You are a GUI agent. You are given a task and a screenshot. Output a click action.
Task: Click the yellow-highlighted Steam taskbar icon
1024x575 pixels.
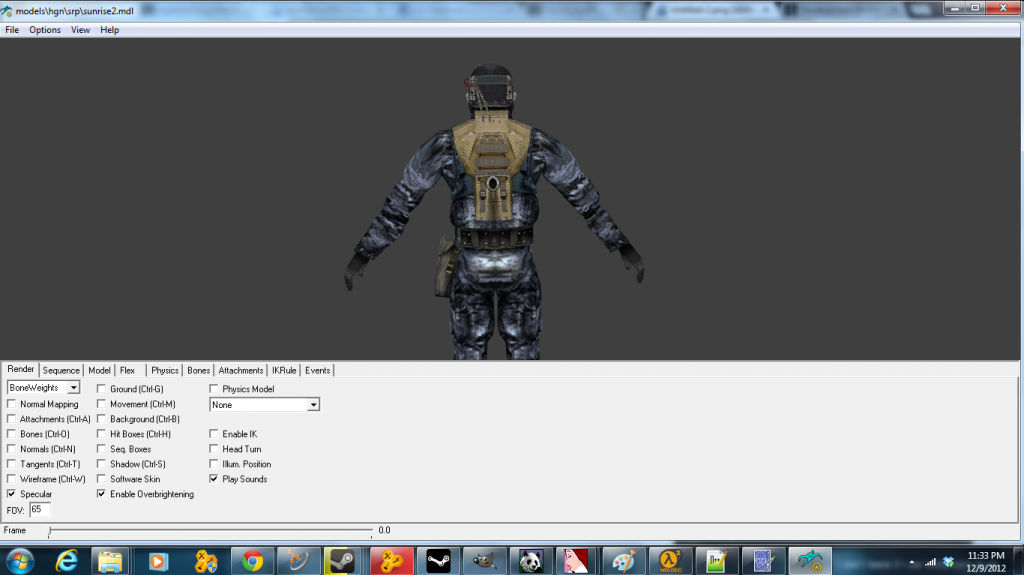tap(342, 561)
